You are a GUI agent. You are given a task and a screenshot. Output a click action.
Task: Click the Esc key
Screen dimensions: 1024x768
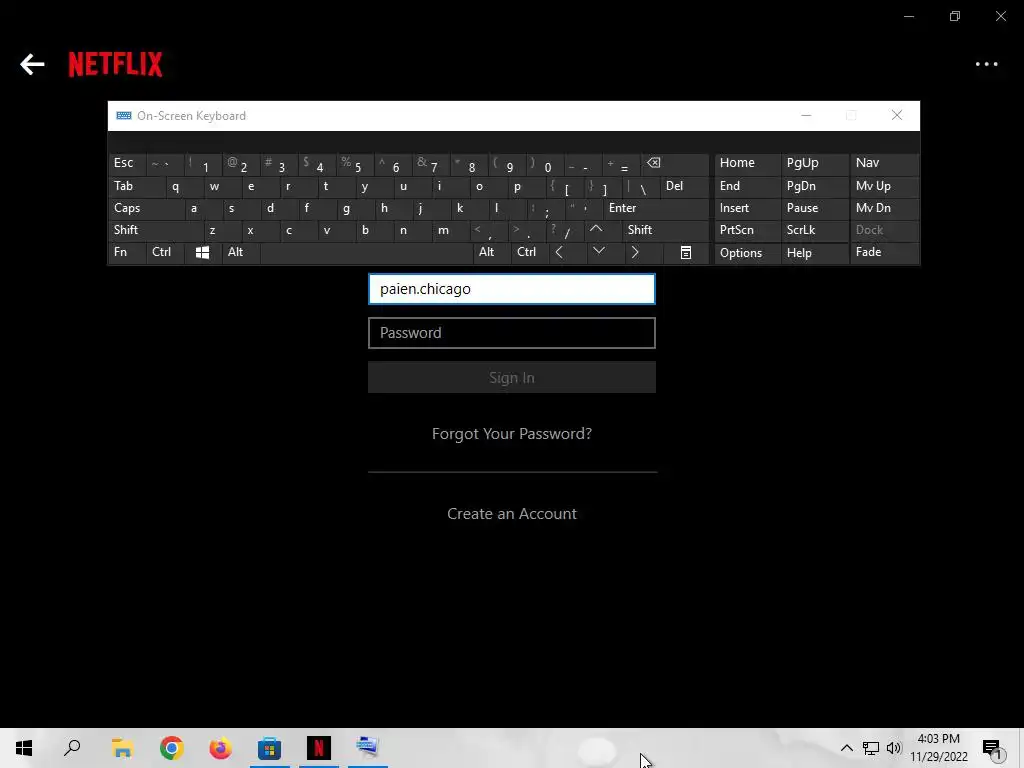(127, 163)
